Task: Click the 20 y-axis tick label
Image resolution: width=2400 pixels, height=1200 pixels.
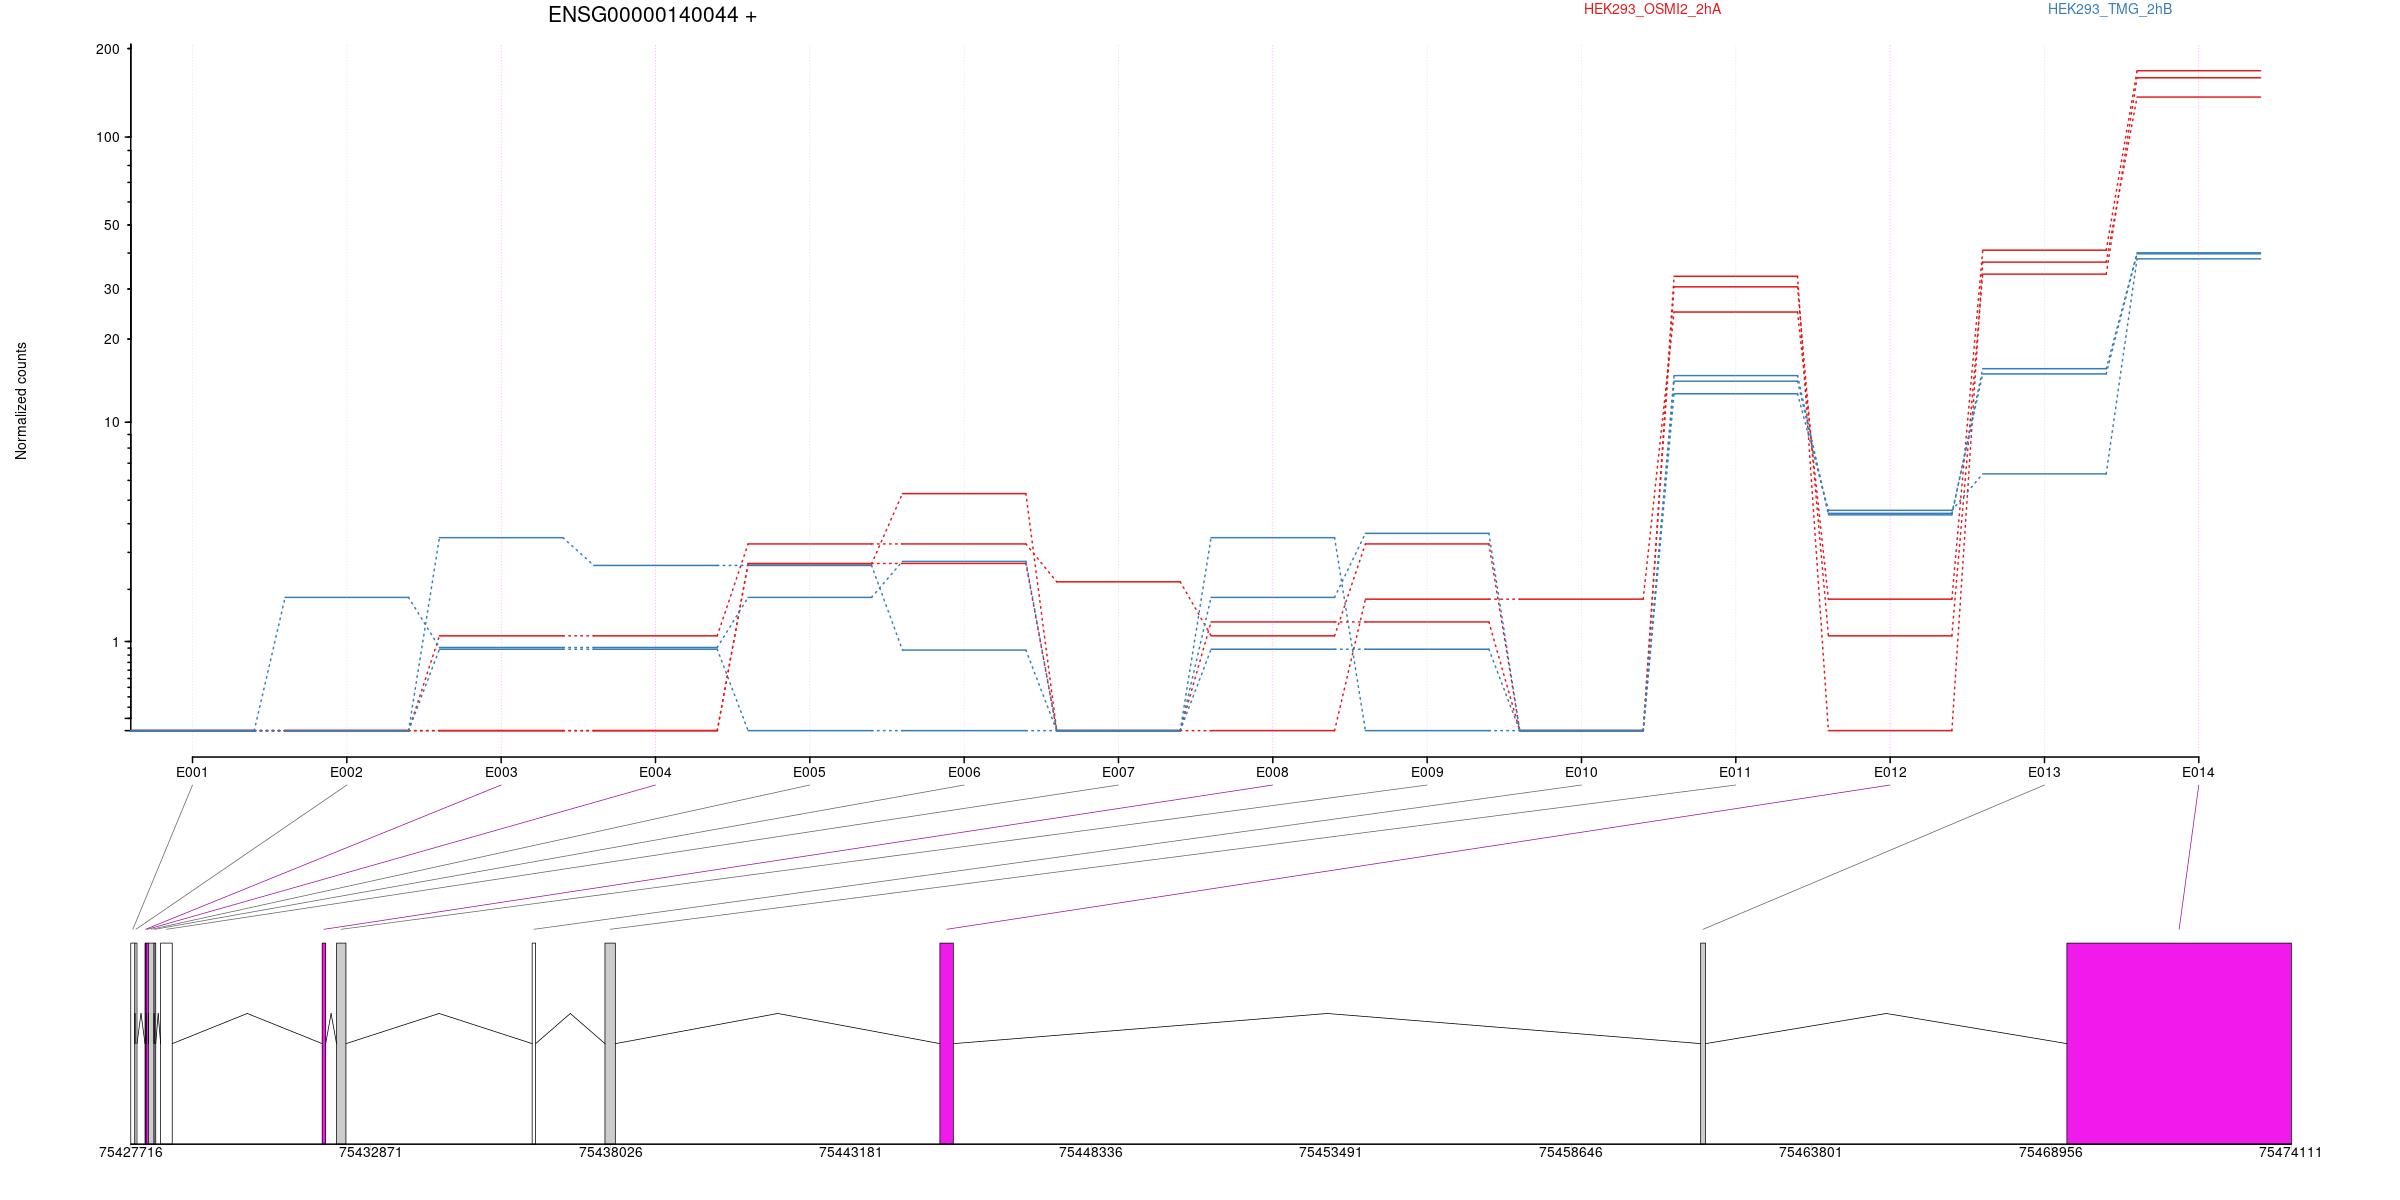Action: click(112, 339)
